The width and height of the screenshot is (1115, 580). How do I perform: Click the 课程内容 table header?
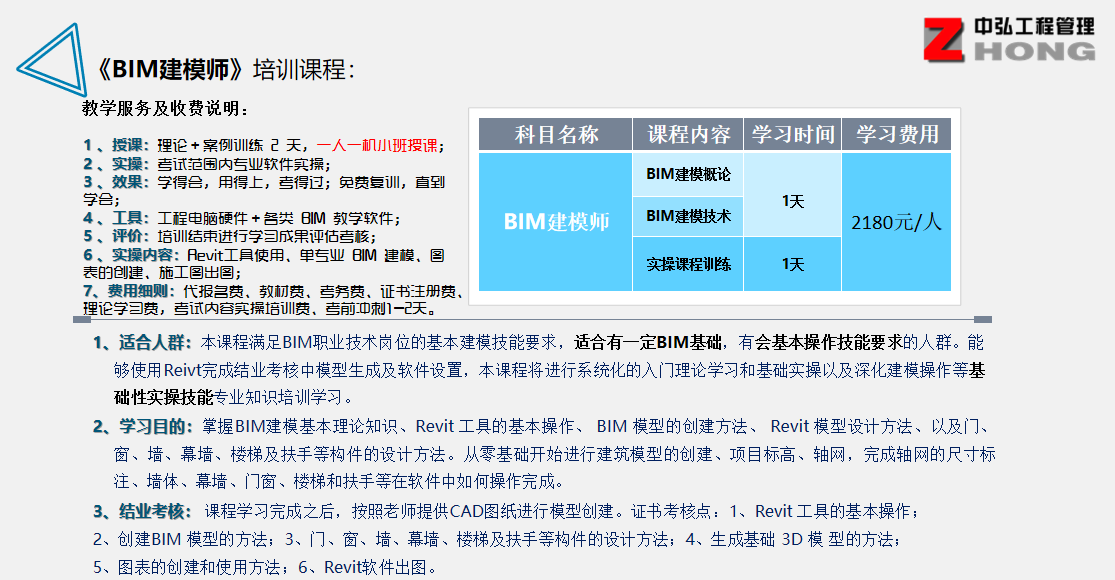tap(688, 135)
